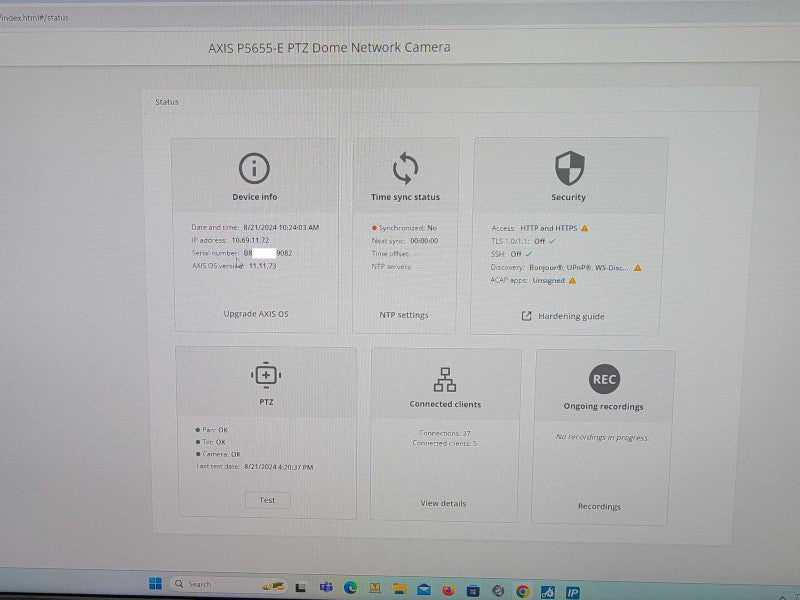Click the Status panel heading
Screen dimensions: 800x600
coord(167,102)
